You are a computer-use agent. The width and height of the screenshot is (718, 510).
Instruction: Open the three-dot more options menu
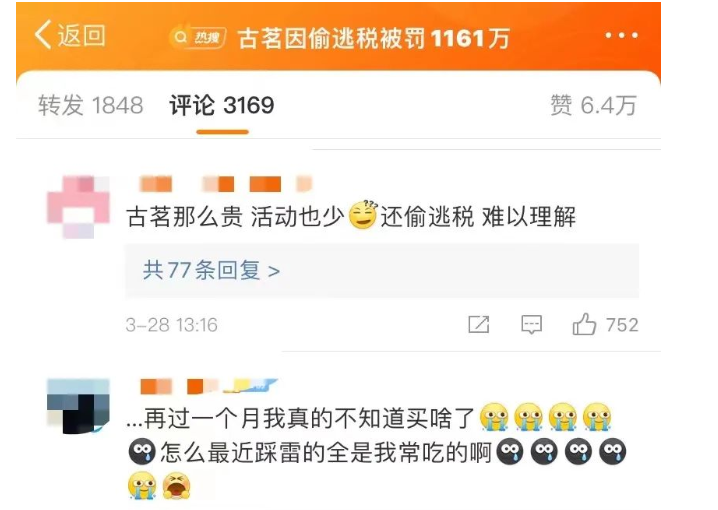621,35
